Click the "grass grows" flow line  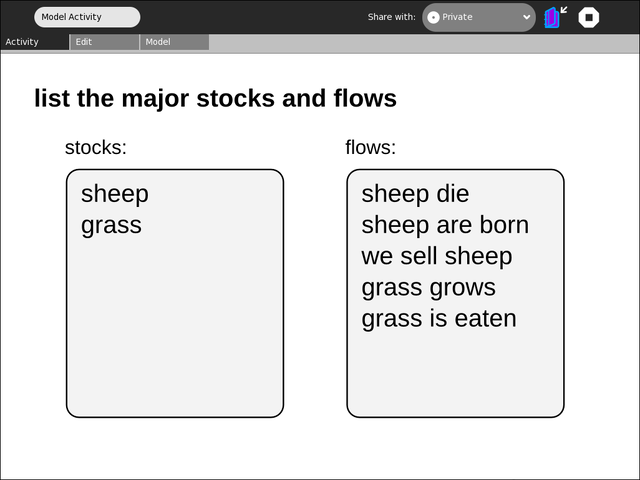(x=428, y=288)
